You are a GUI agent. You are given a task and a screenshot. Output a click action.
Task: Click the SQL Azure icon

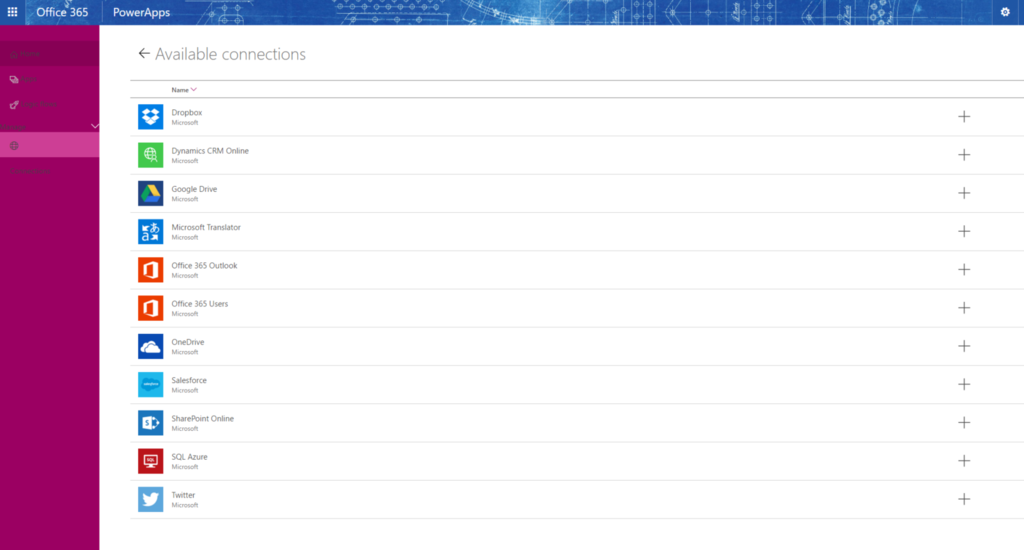[150, 461]
